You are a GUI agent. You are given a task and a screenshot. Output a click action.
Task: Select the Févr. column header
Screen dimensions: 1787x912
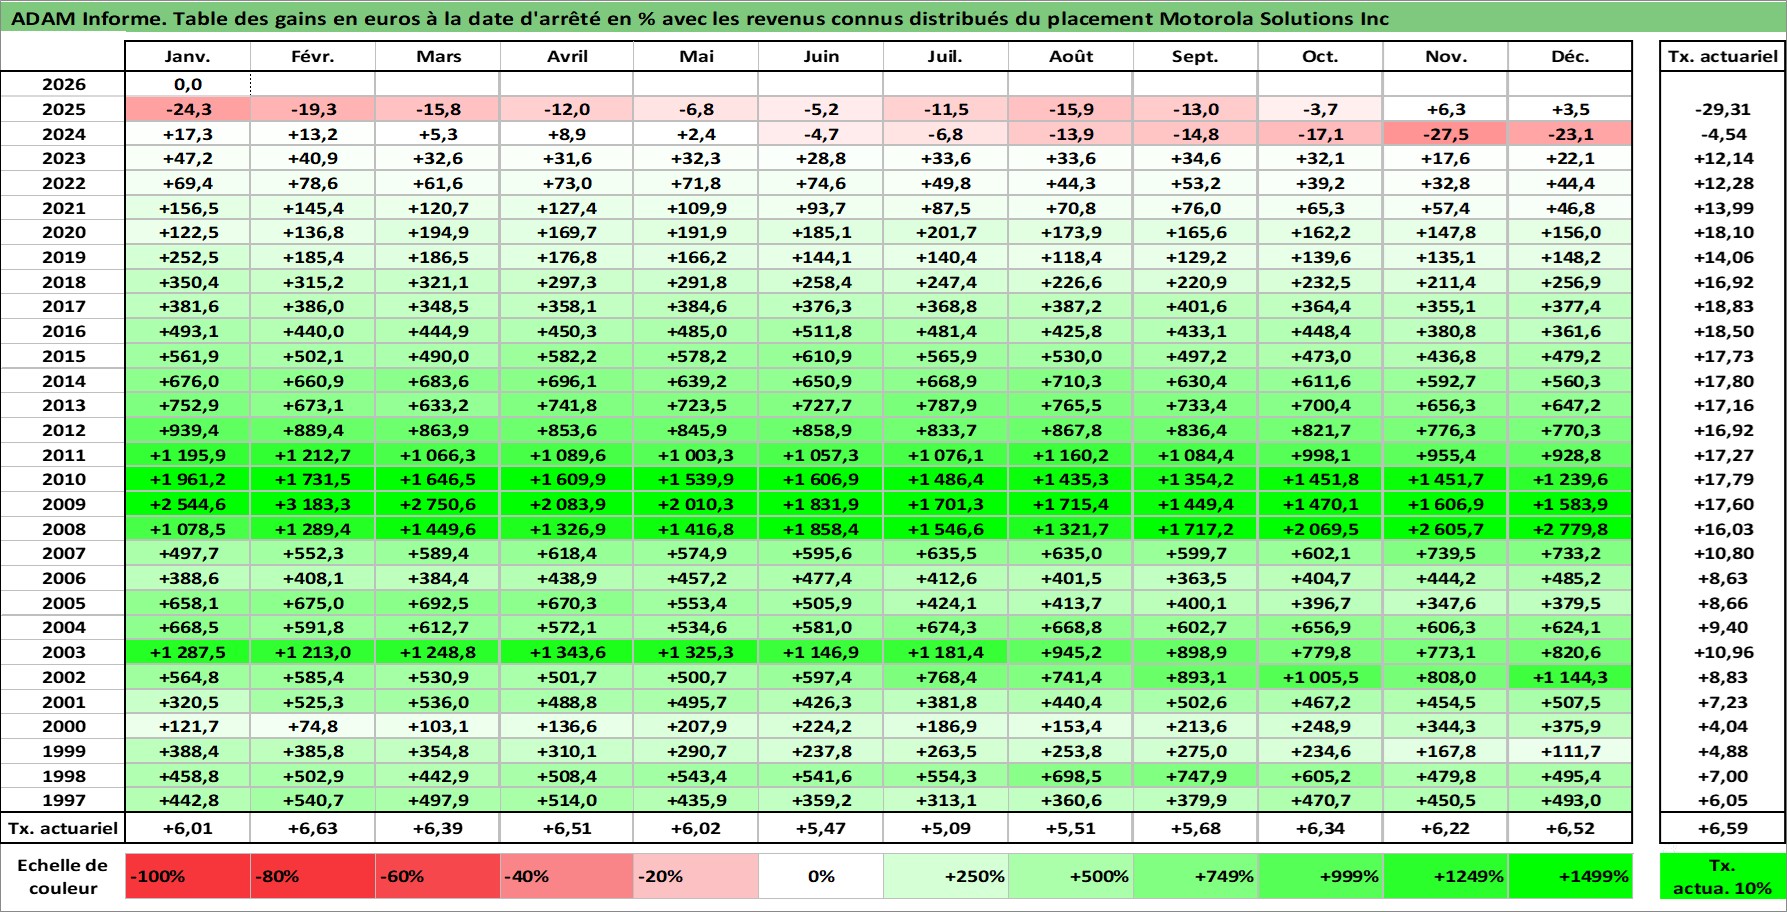pyautogui.click(x=313, y=56)
